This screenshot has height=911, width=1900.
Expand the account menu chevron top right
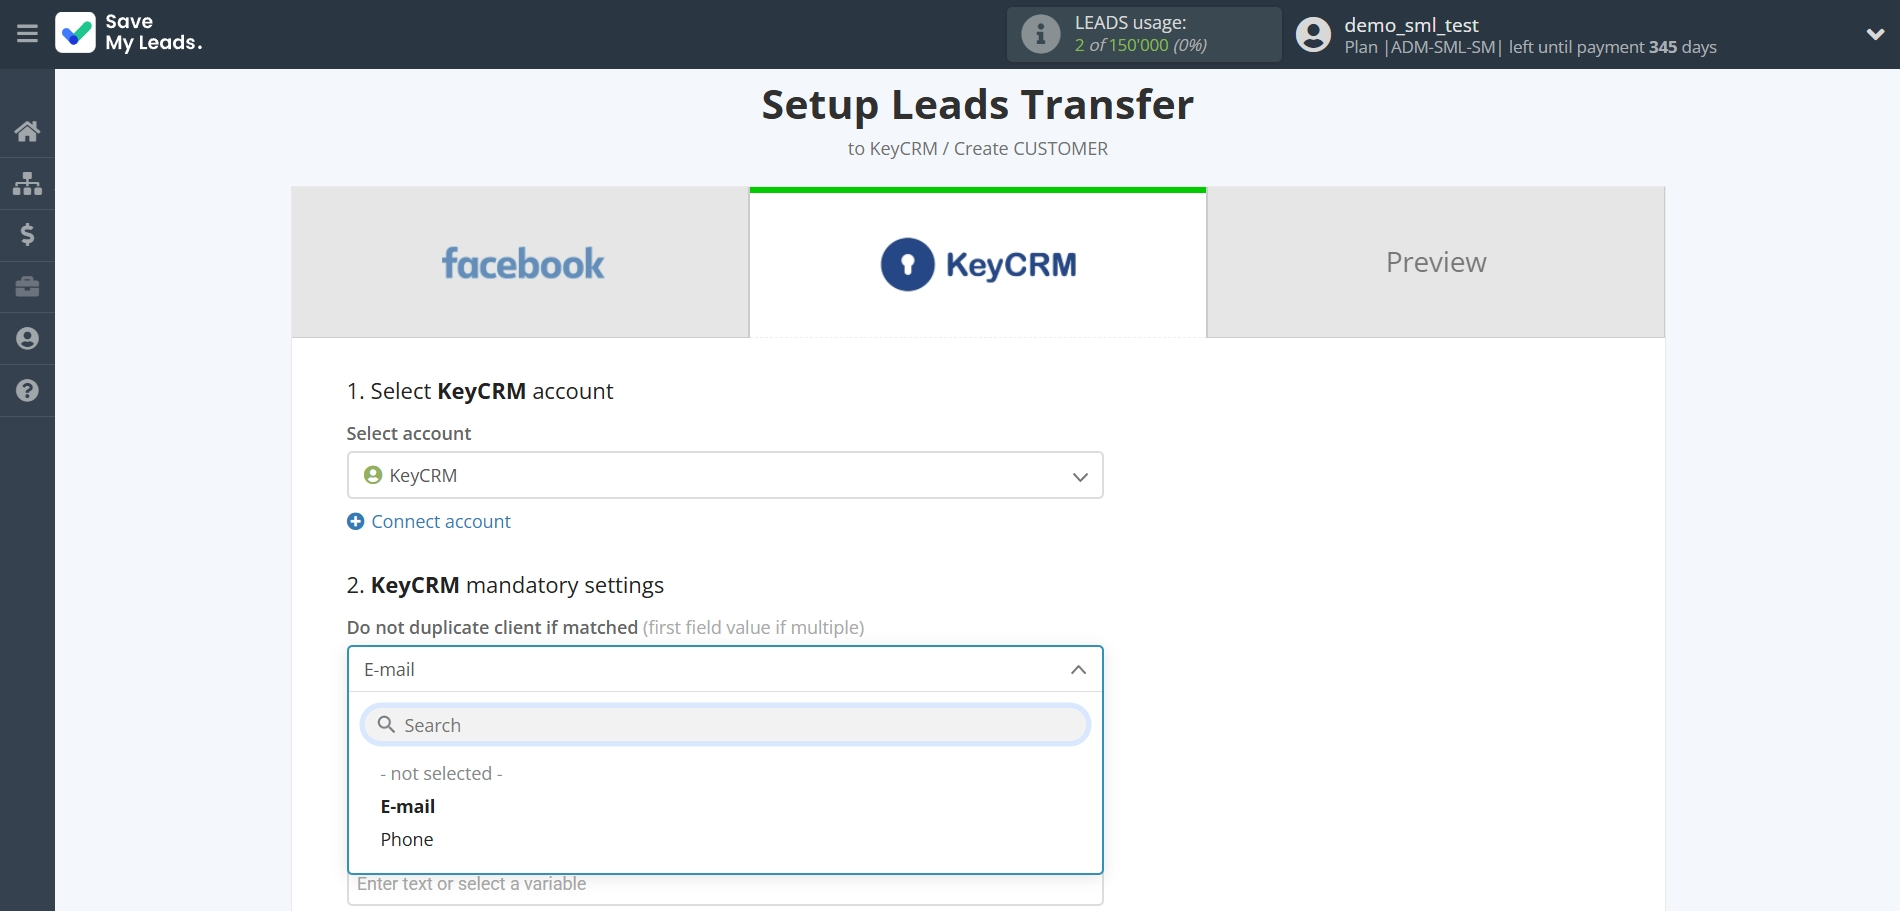point(1876,33)
